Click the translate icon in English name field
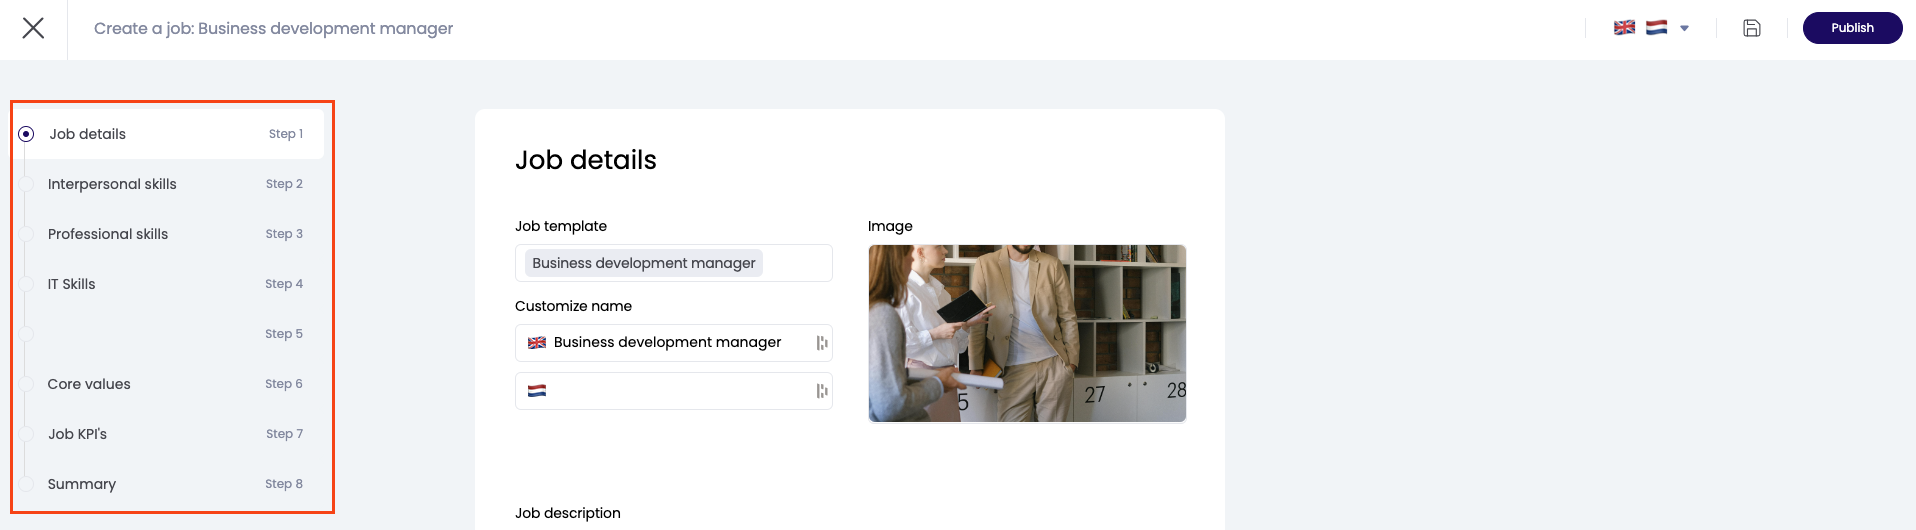Screen dimensions: 1916x530 pos(821,343)
